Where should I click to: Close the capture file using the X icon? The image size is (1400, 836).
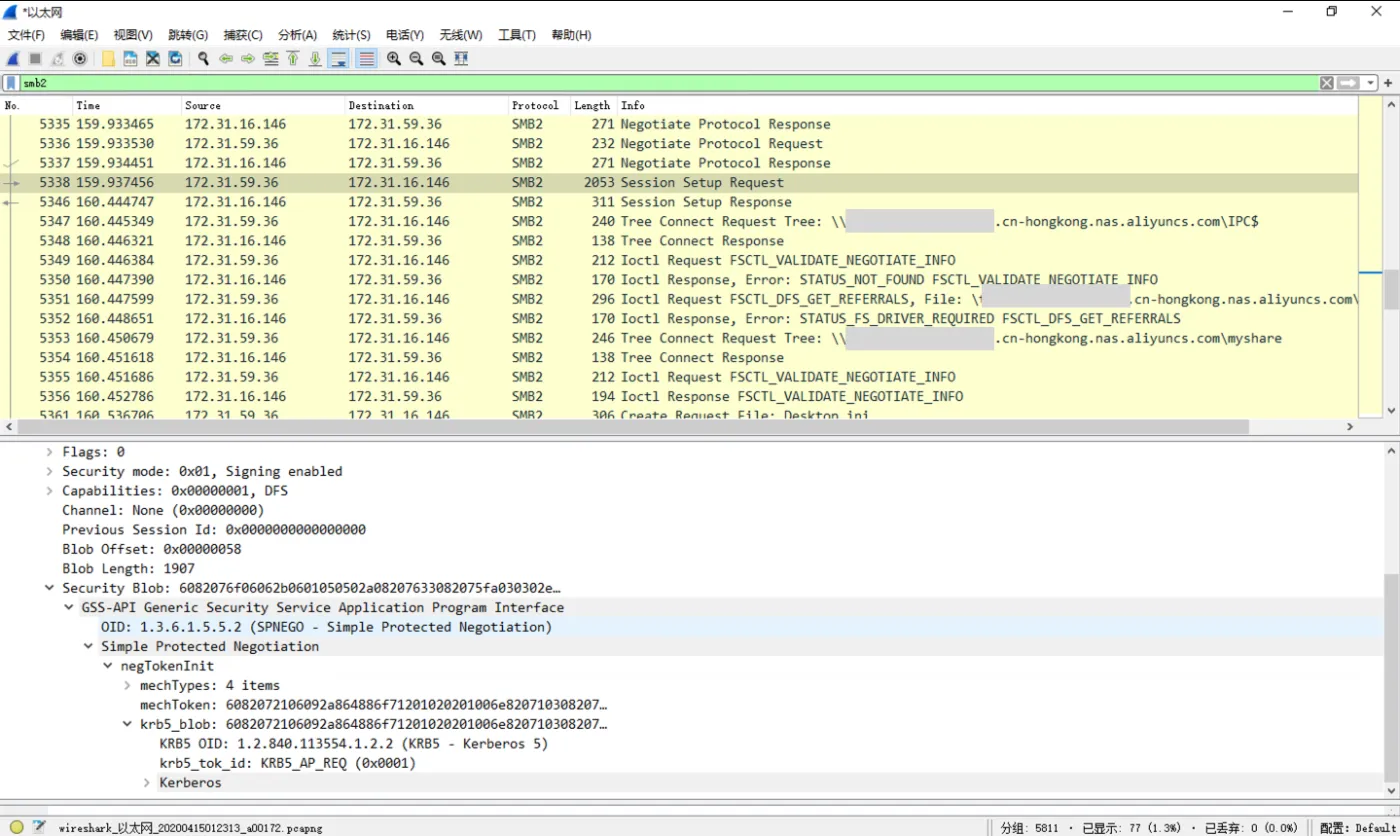pos(153,59)
